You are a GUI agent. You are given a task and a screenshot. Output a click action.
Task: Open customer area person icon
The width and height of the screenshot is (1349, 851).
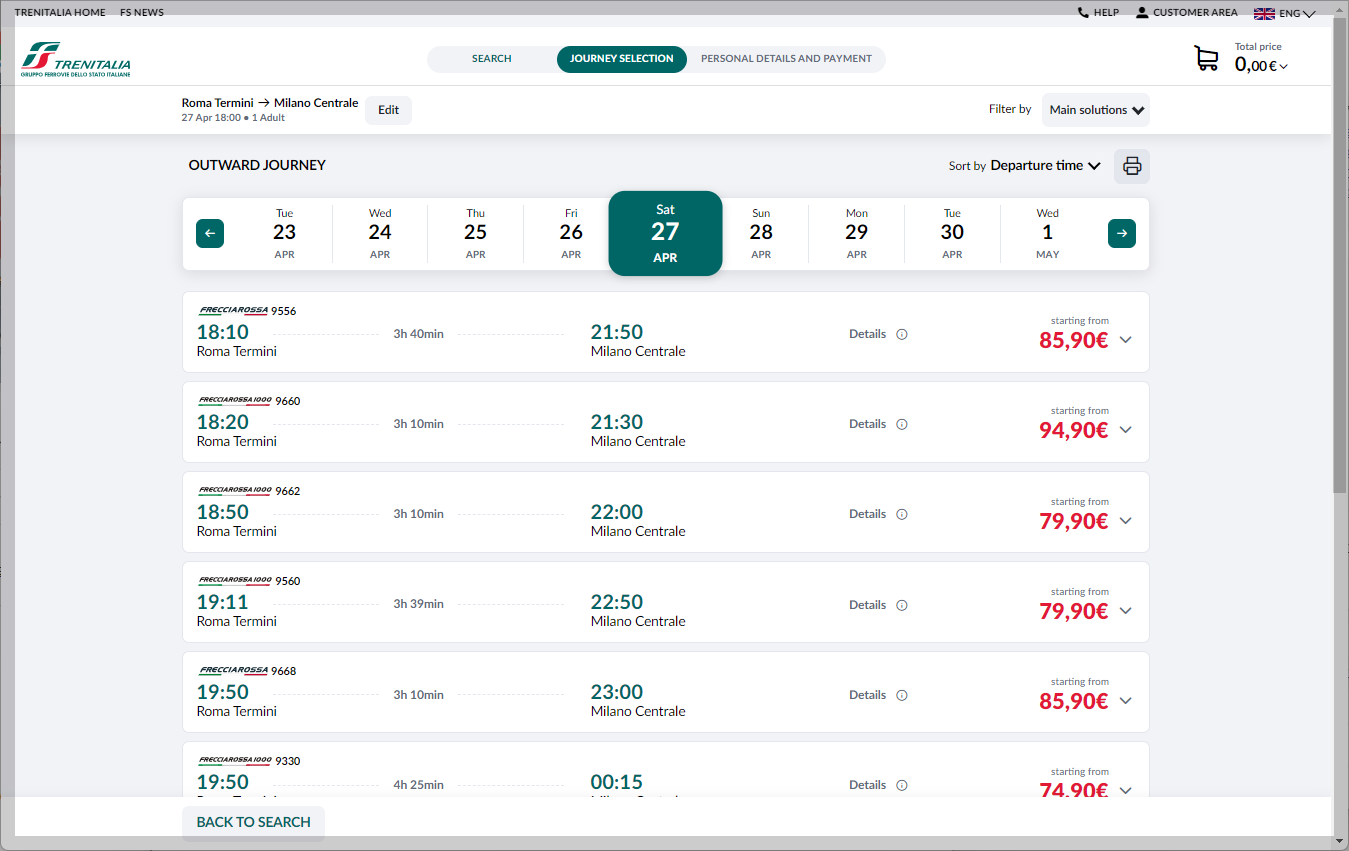pyautogui.click(x=1142, y=13)
